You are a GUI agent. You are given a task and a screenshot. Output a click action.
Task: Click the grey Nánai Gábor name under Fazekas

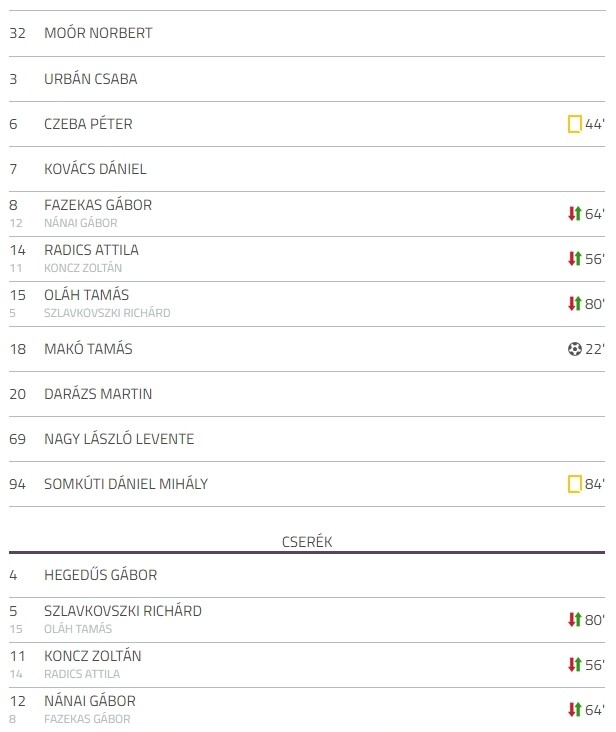[x=81, y=223]
